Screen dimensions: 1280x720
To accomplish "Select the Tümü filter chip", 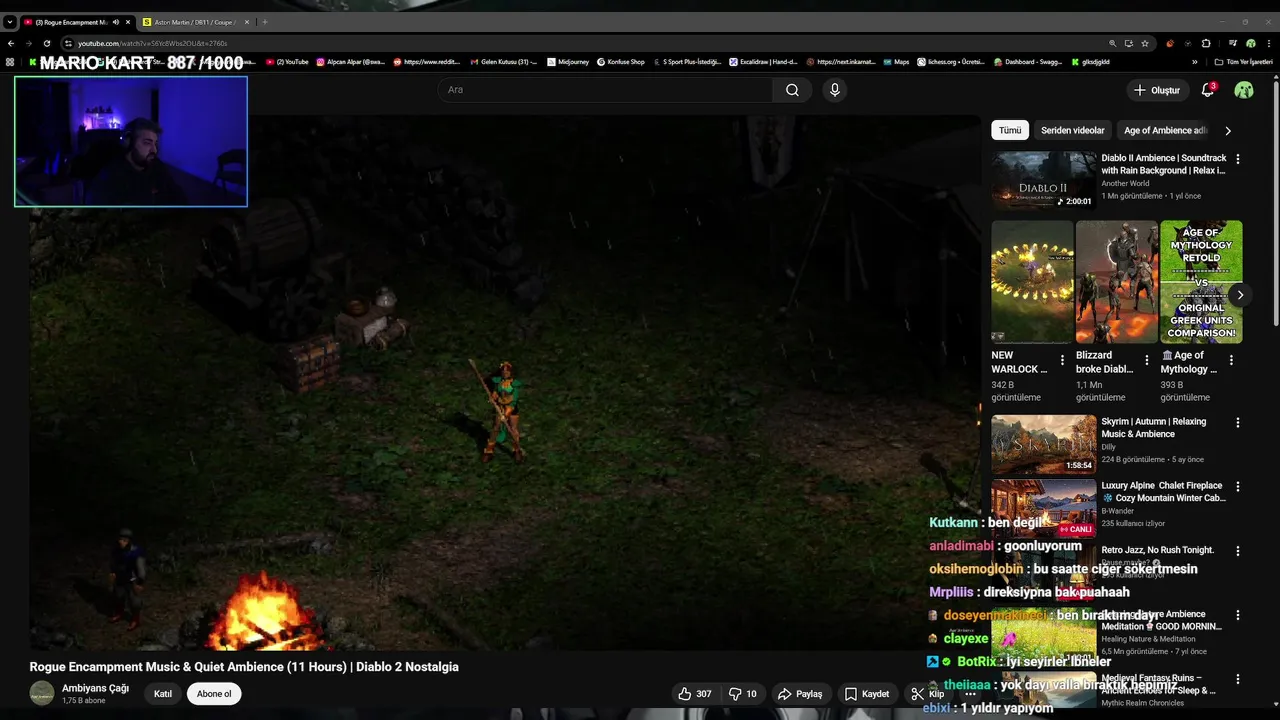I will 1010,130.
